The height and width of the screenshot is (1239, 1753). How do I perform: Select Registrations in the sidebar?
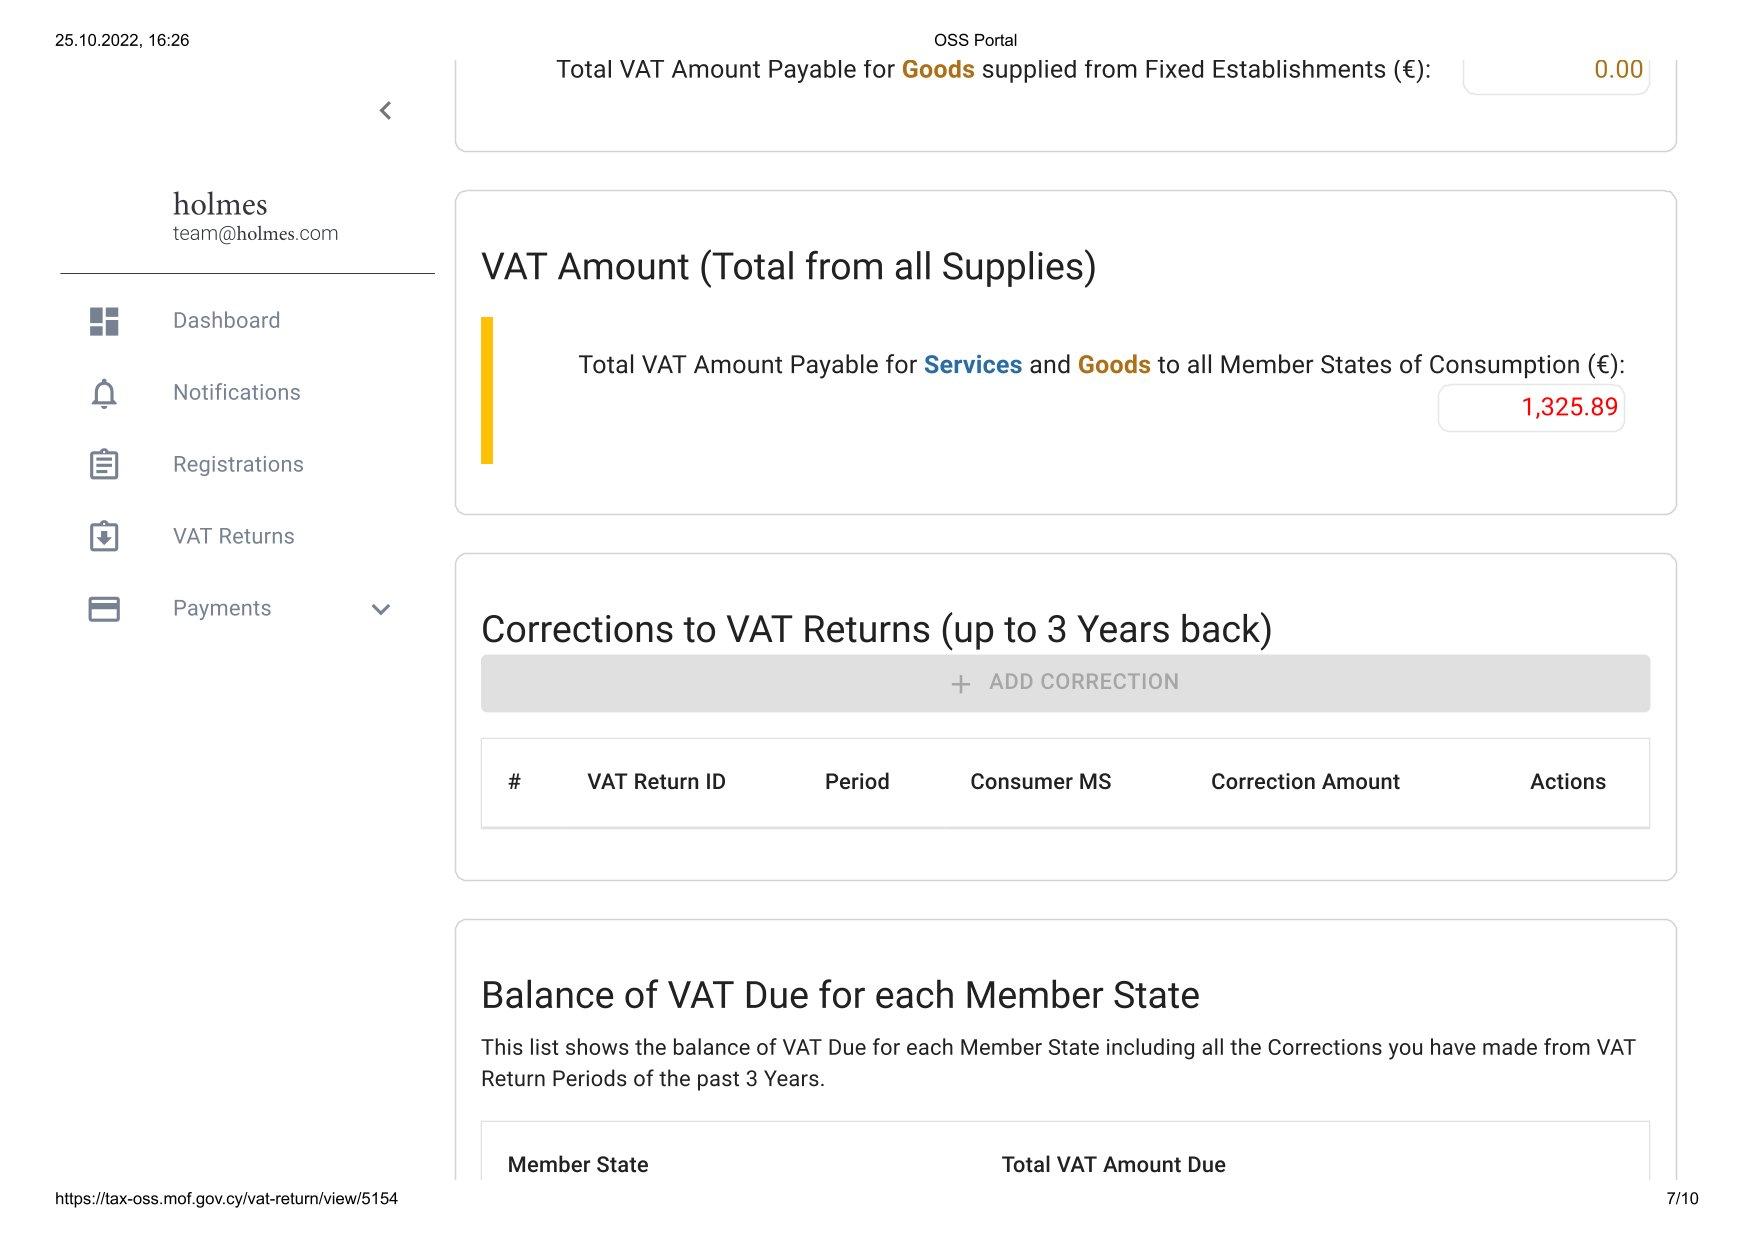click(x=238, y=464)
